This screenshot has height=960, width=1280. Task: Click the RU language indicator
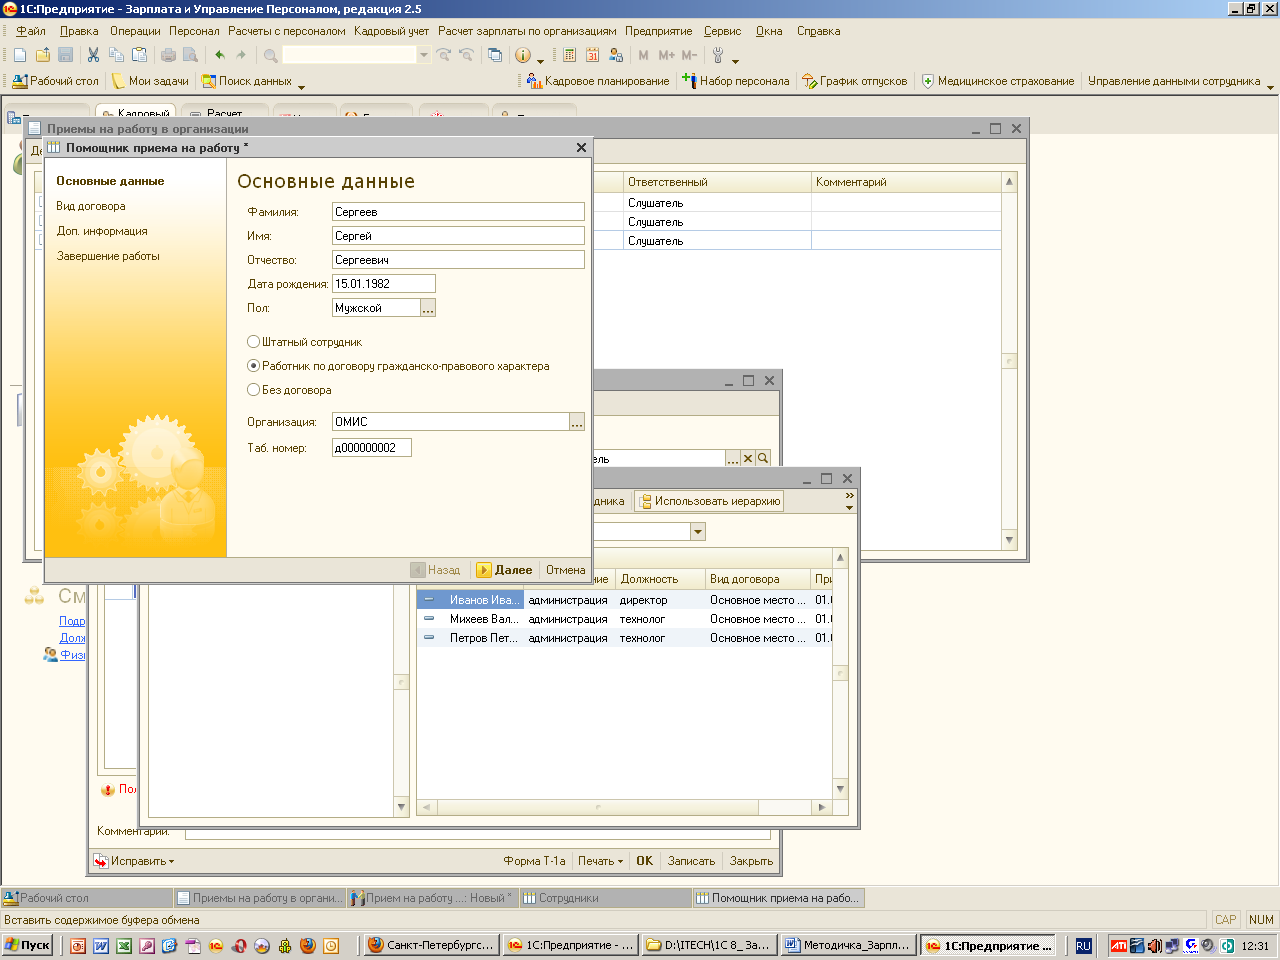point(1083,945)
